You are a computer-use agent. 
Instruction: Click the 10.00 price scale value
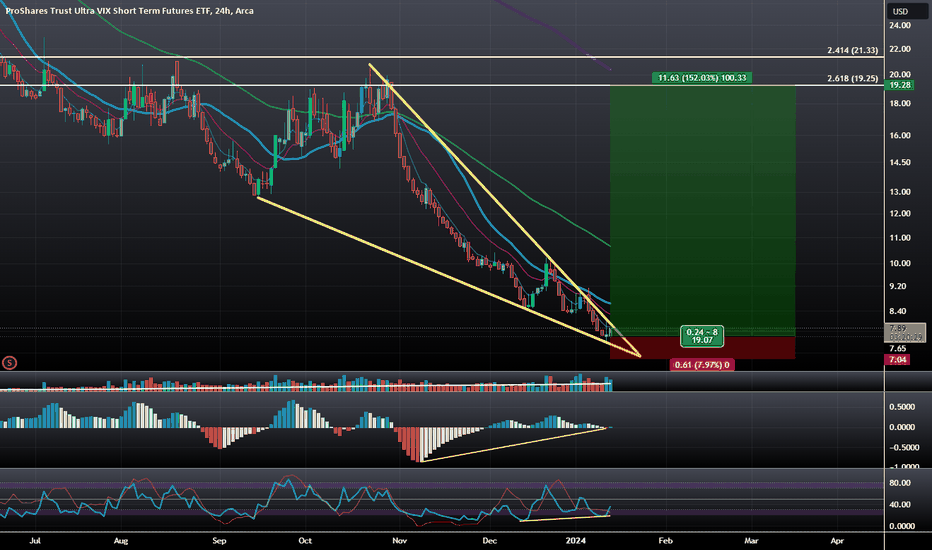click(899, 263)
